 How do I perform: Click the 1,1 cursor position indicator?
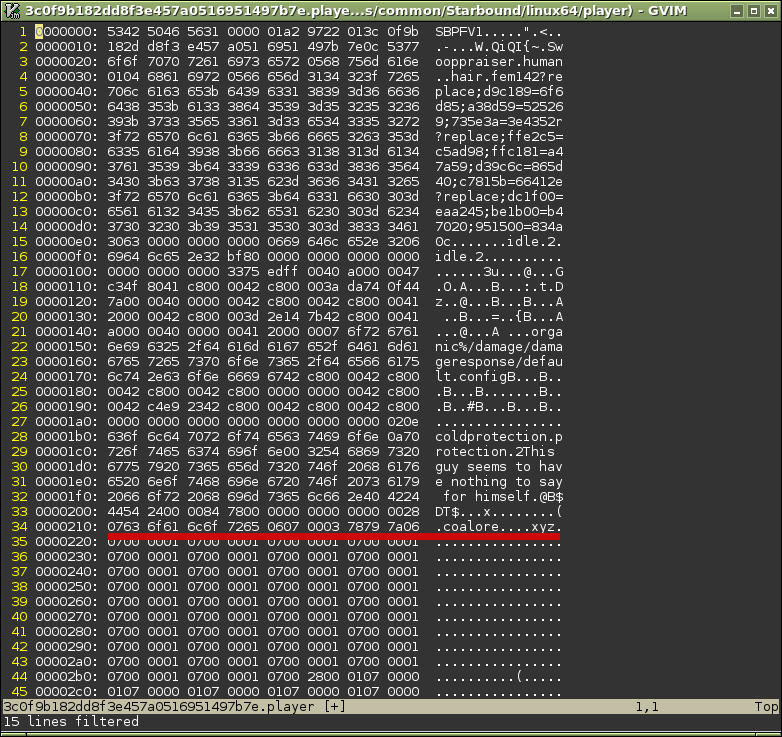pos(647,707)
